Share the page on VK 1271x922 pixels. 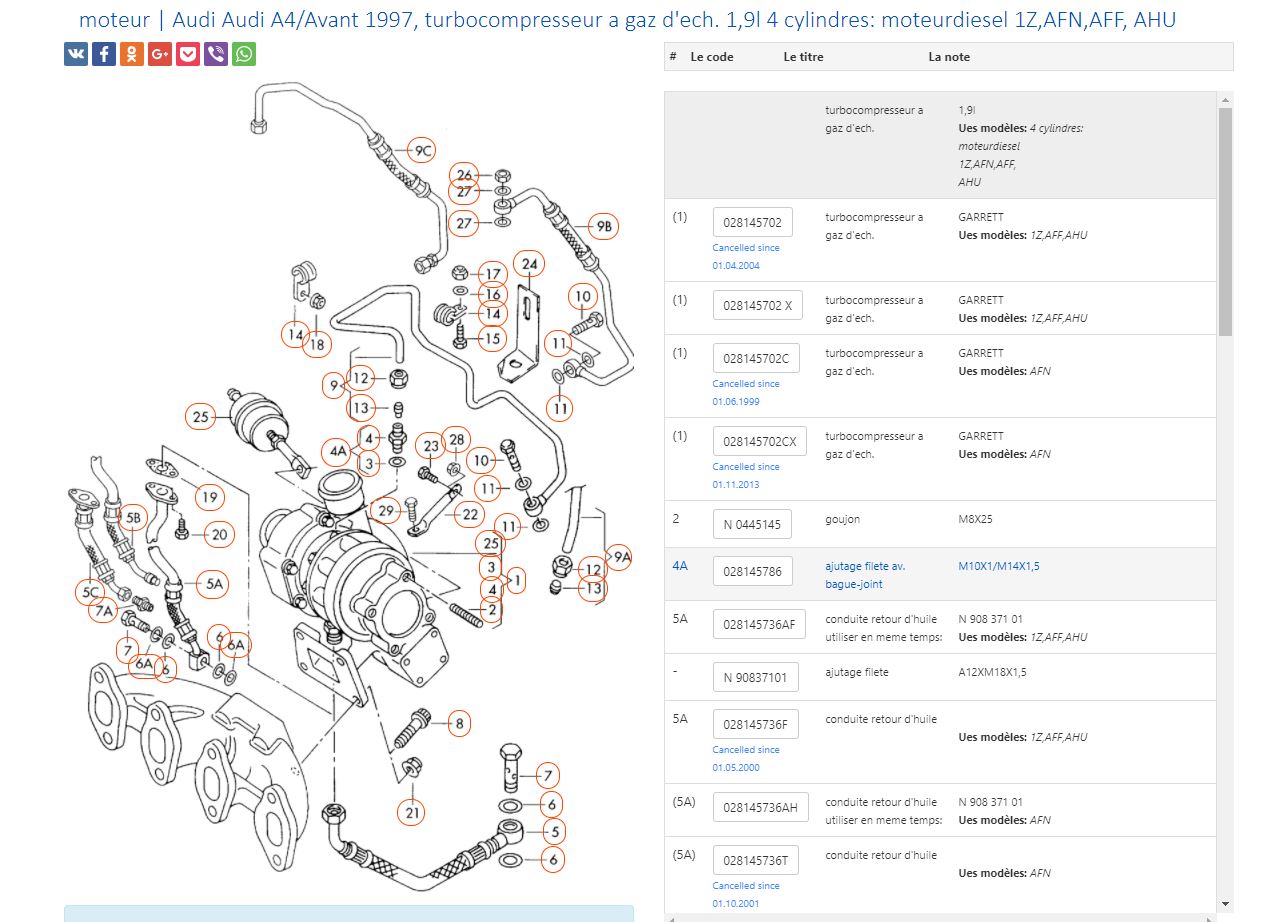pos(76,54)
